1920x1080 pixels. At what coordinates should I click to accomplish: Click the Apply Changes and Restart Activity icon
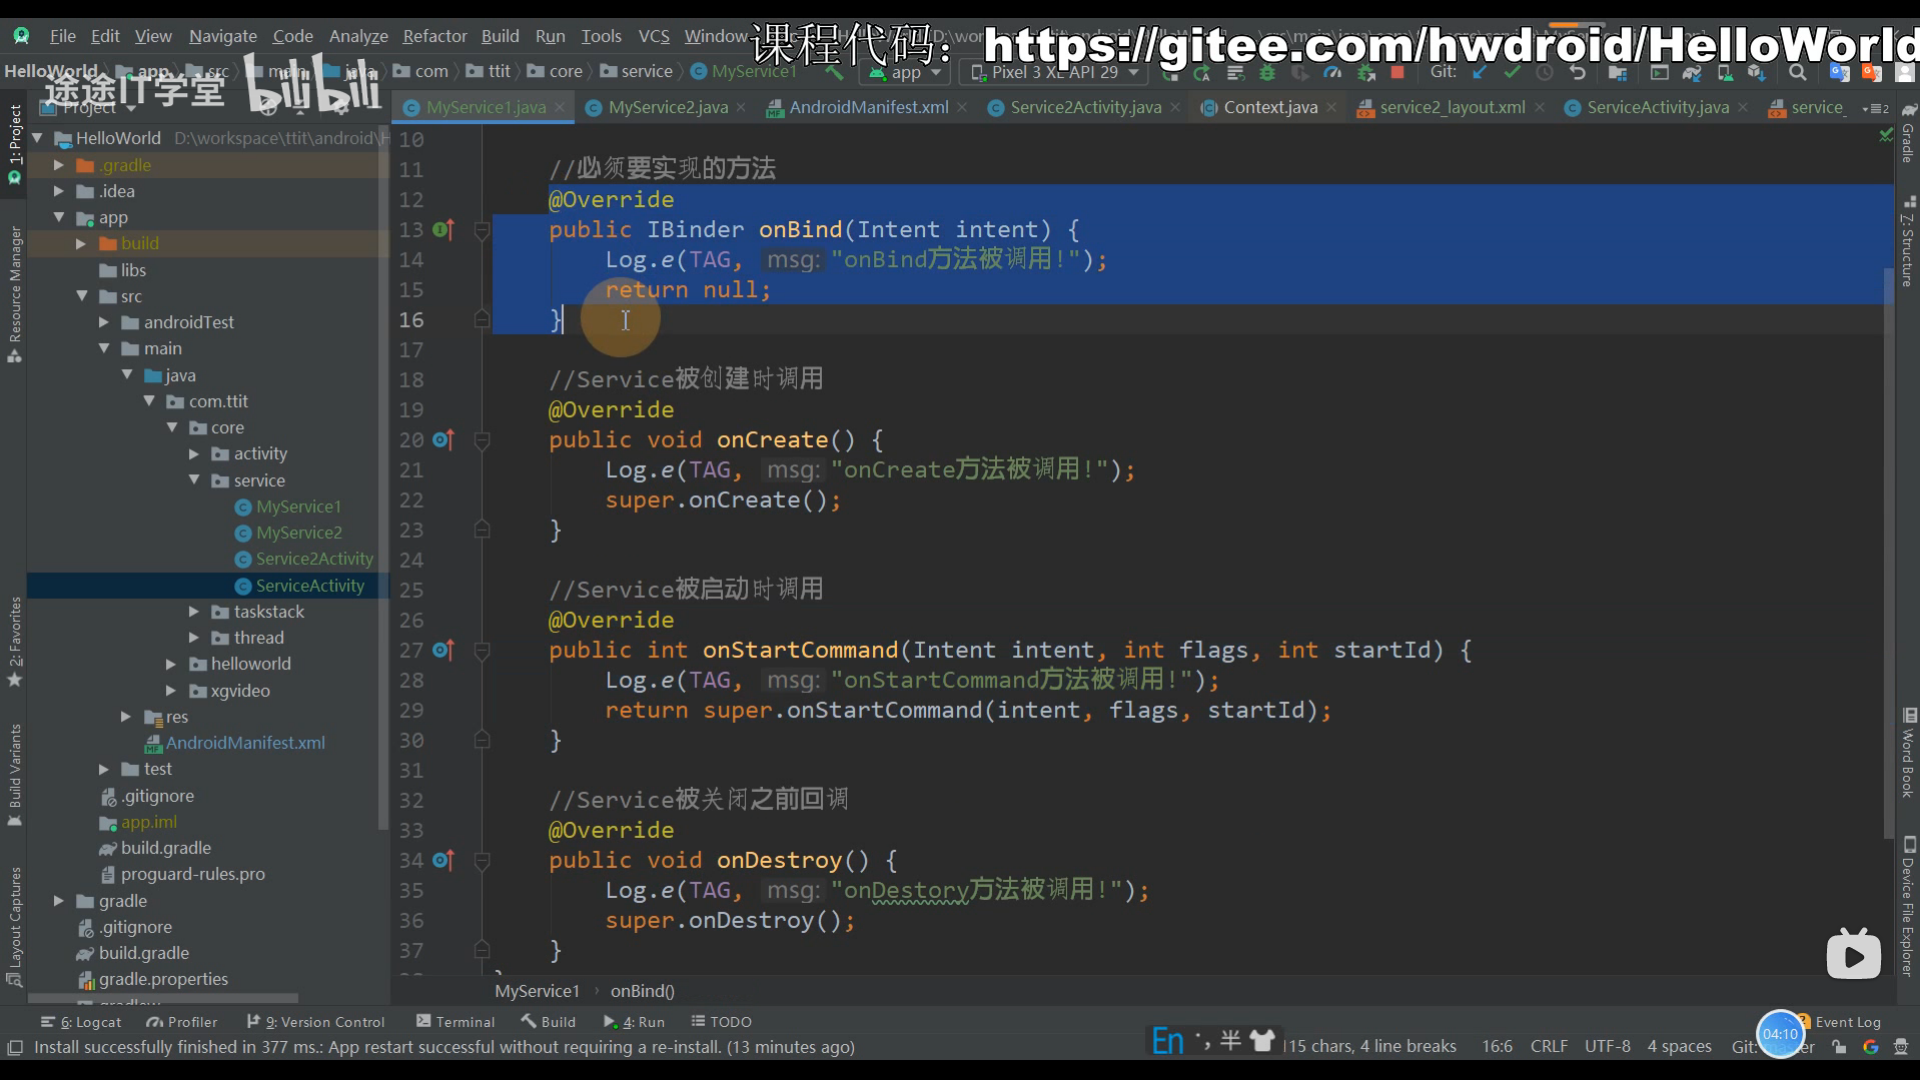1202,72
